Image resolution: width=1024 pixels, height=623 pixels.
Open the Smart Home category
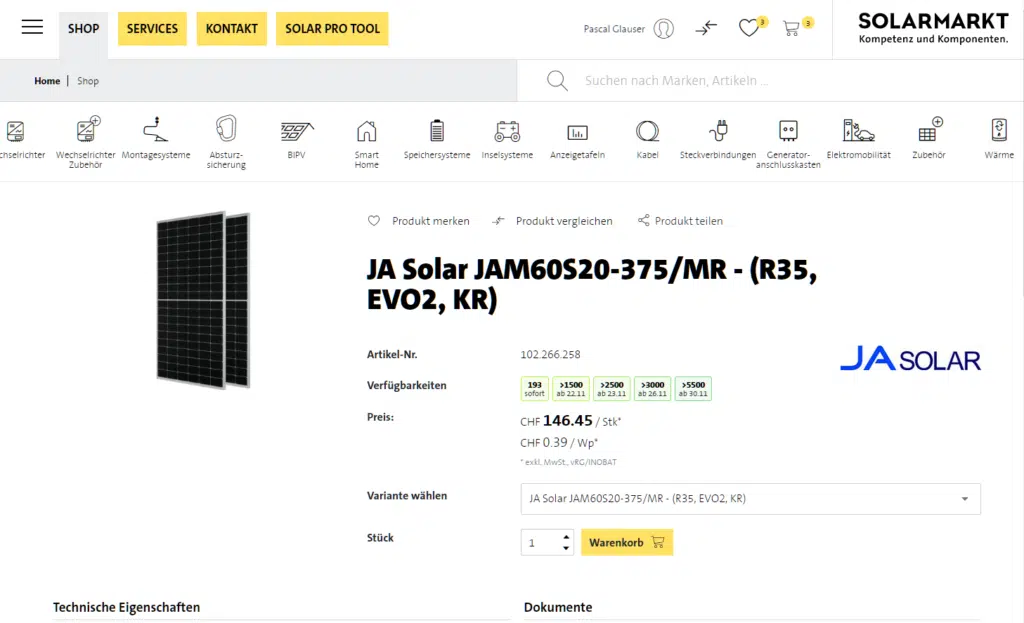coord(367,139)
